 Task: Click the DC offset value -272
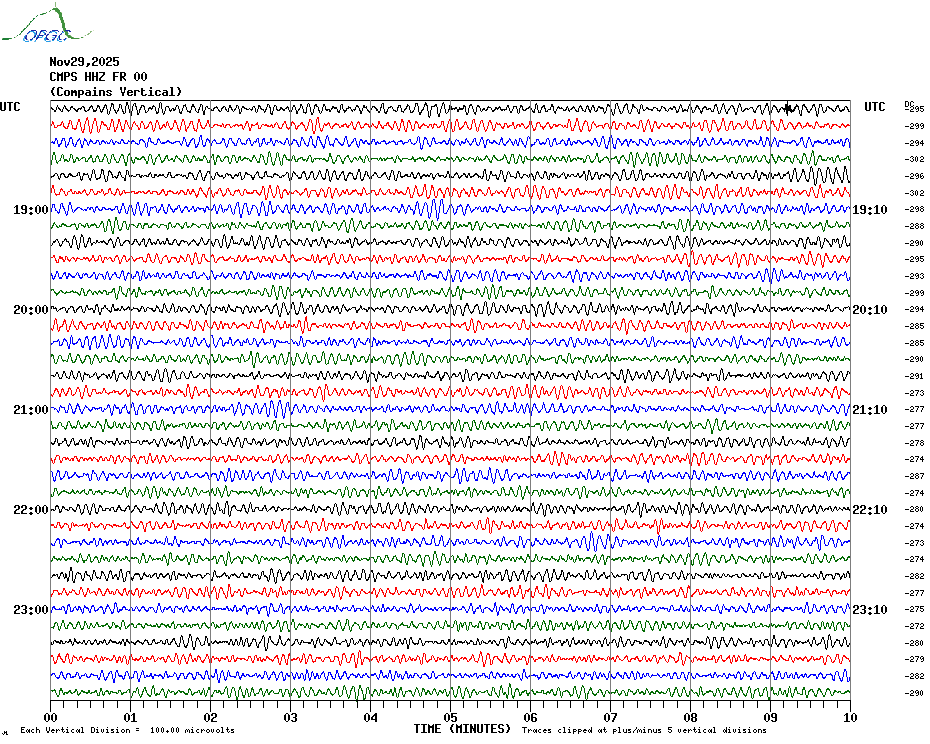click(x=915, y=627)
